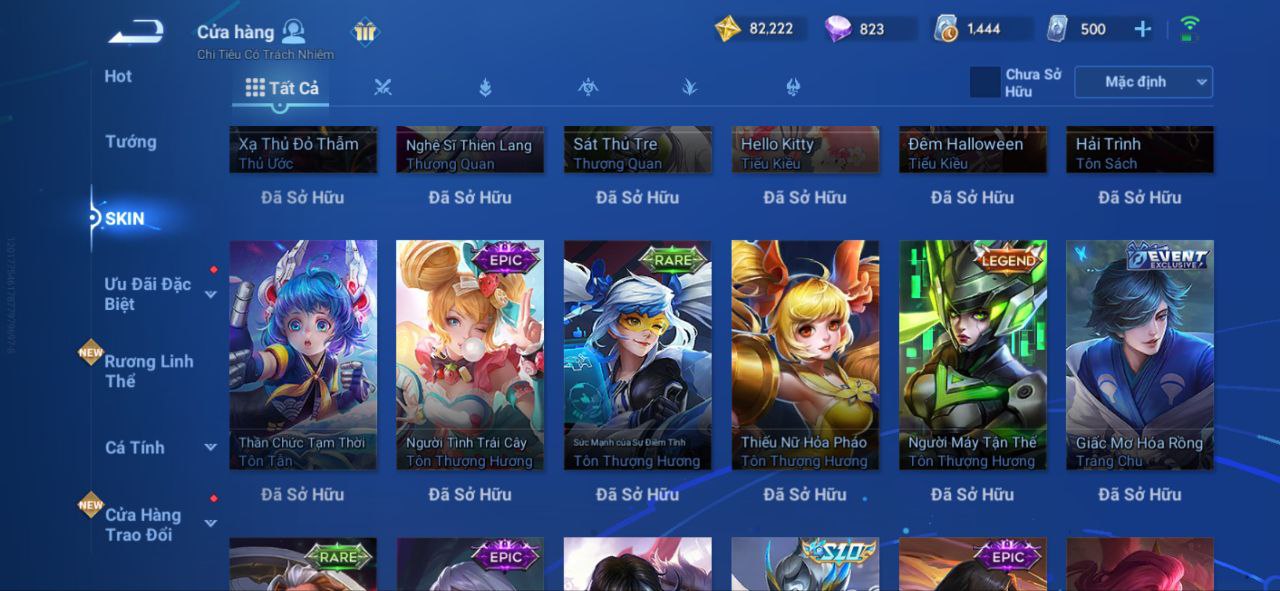This screenshot has height=591, width=1280.
Task: Toggle the Chưa Sở Hữu checkbox
Action: pyautogui.click(x=985, y=82)
